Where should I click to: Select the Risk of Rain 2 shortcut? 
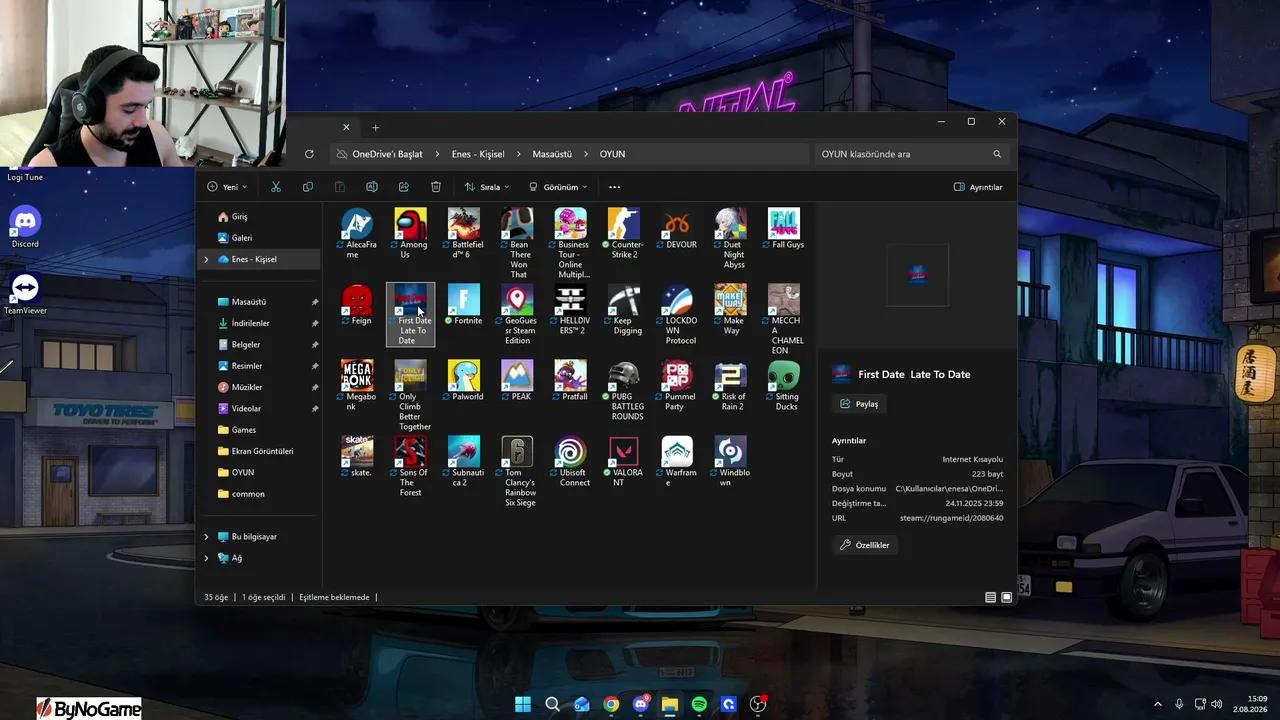click(x=731, y=386)
